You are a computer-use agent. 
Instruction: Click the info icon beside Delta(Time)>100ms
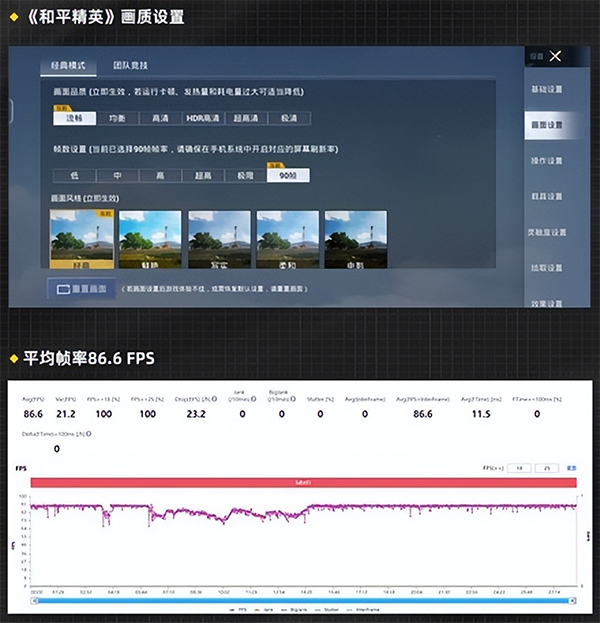click(x=90, y=435)
